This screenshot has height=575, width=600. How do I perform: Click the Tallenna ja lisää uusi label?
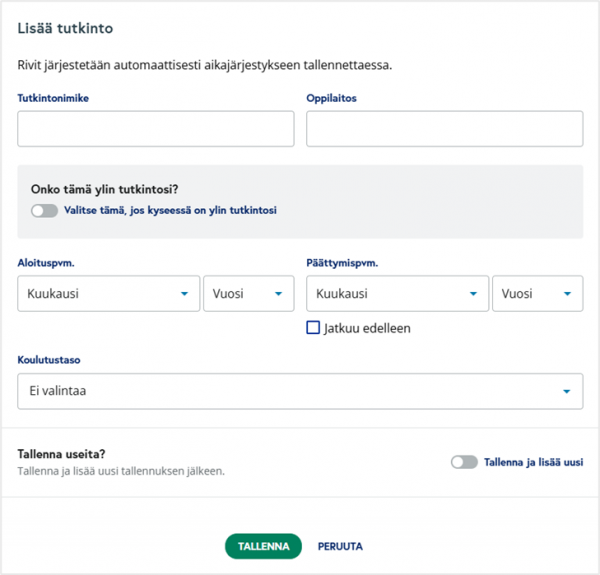tap(533, 462)
